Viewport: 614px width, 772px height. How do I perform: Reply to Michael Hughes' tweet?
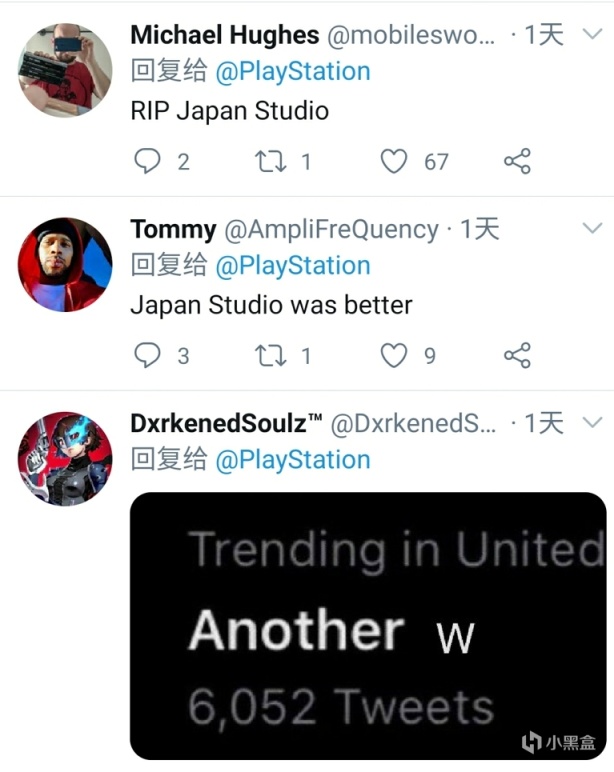click(x=147, y=161)
